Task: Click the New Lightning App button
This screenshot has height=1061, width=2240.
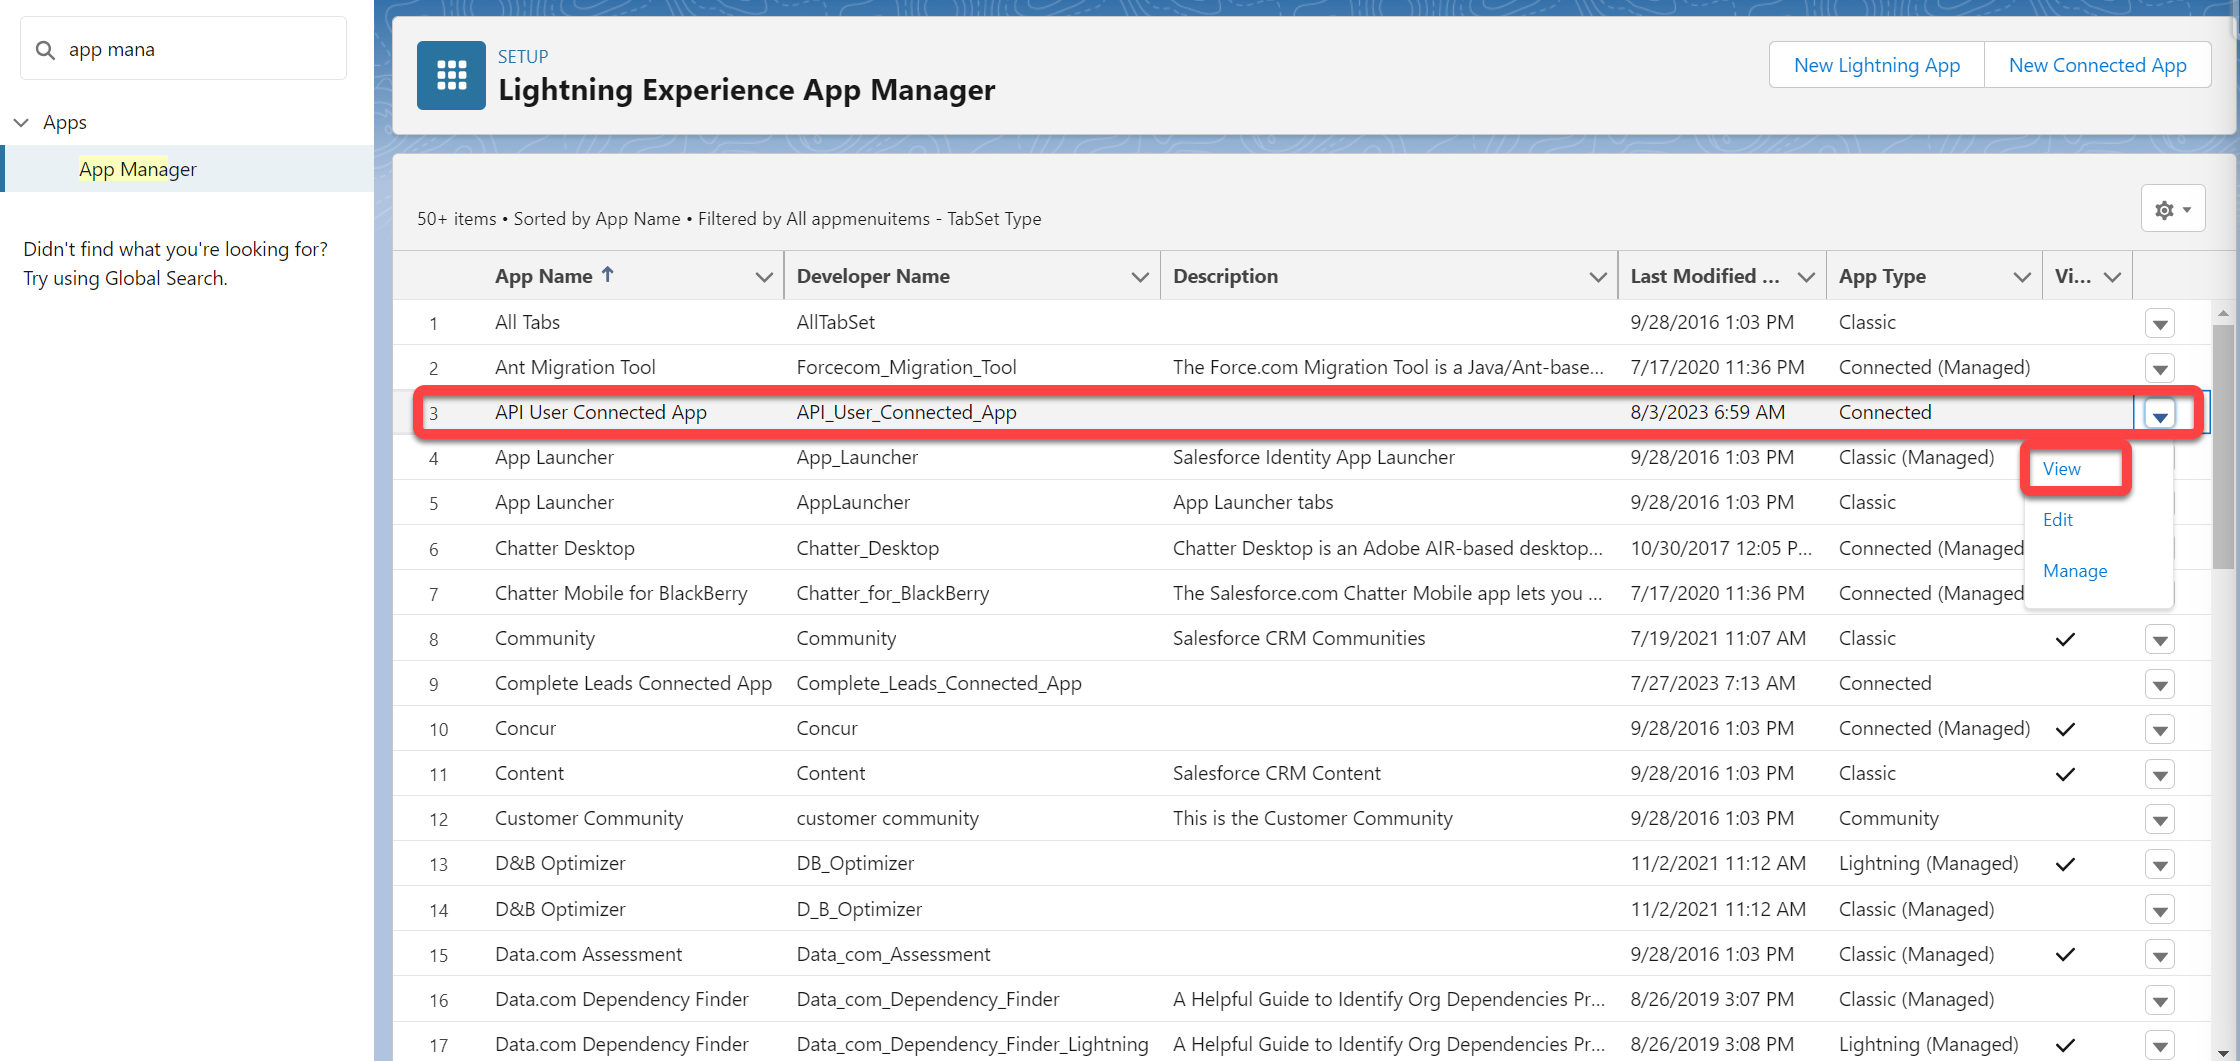Action: pos(1876,64)
